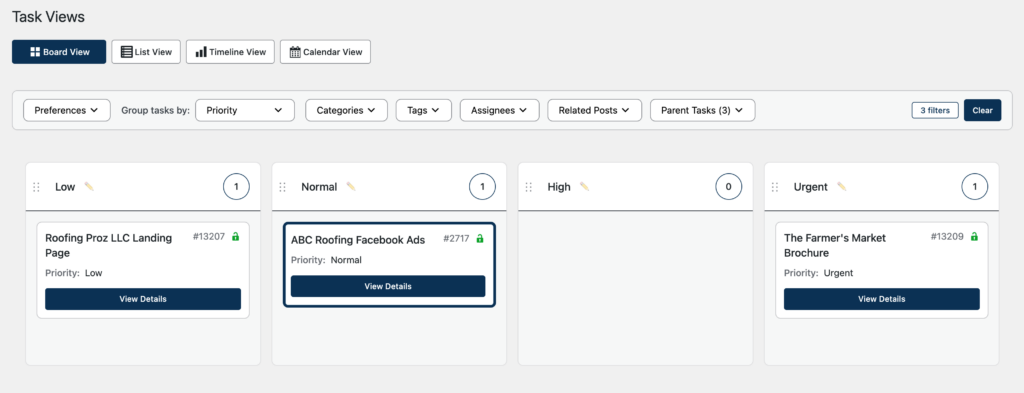Click the ABC Roofing Facebook Ads title
The width and height of the screenshot is (1024, 393).
click(358, 240)
